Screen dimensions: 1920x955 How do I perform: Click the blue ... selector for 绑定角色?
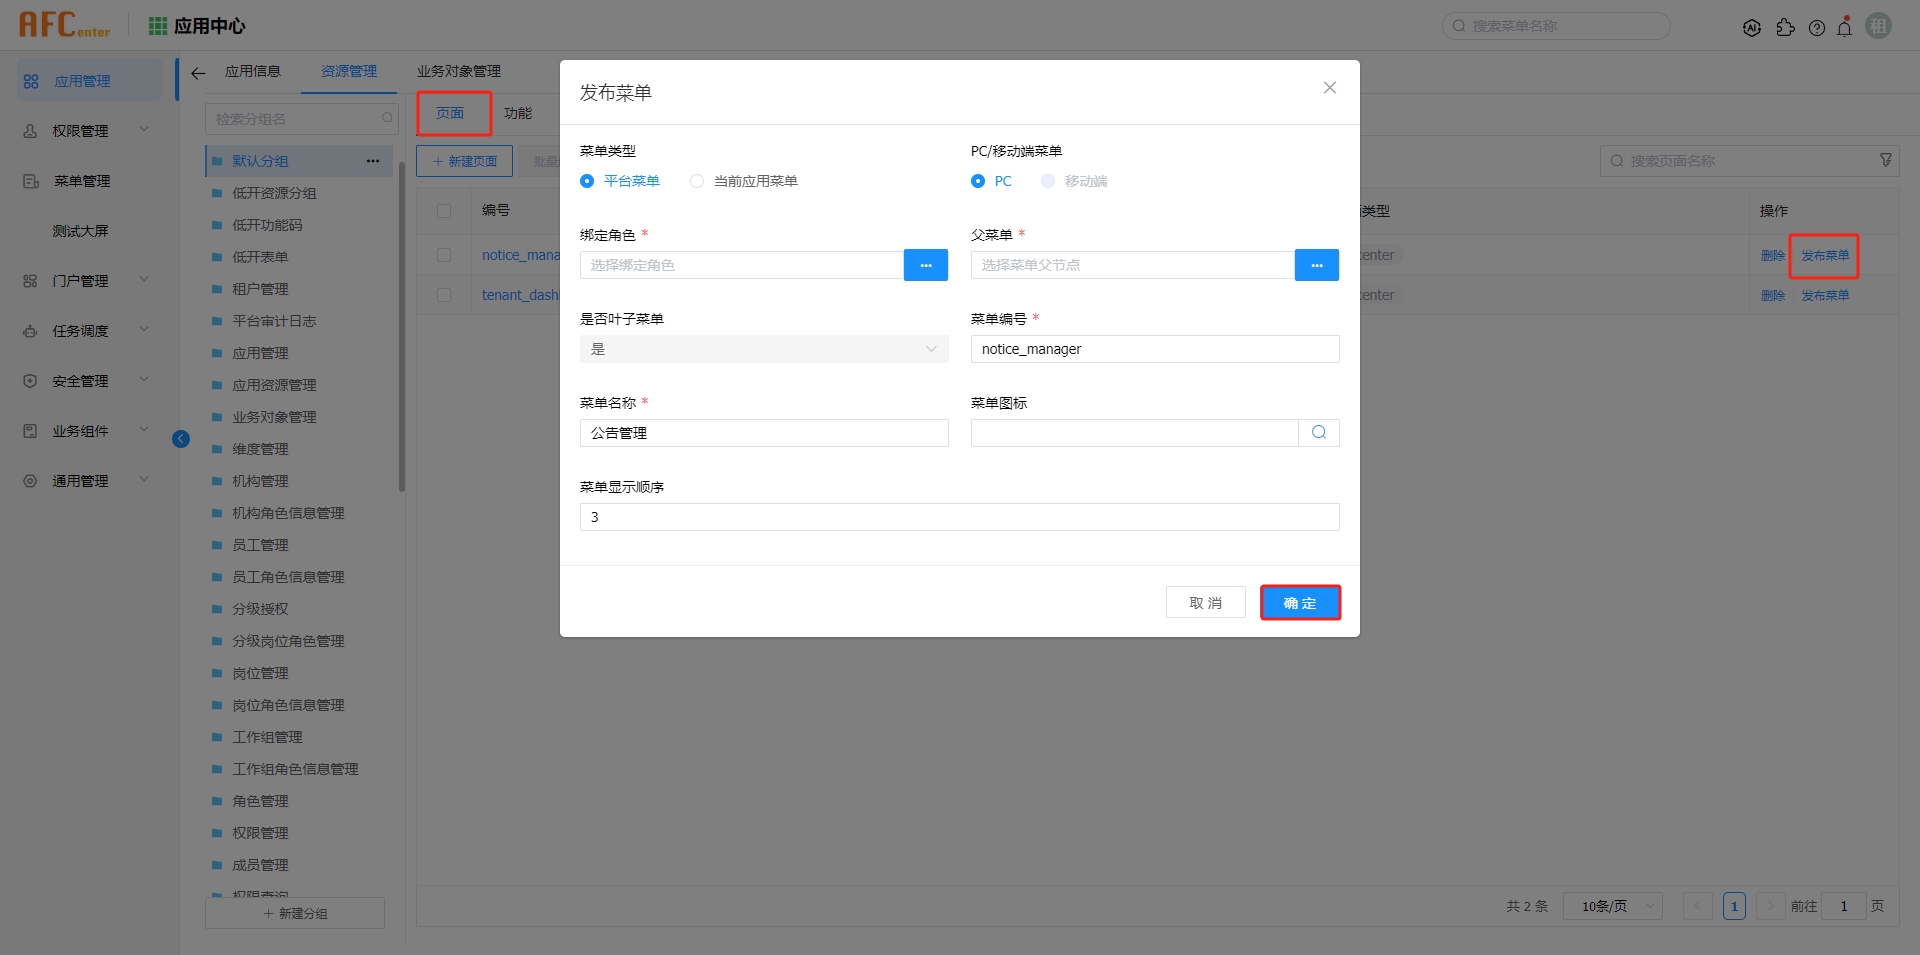[x=925, y=264]
